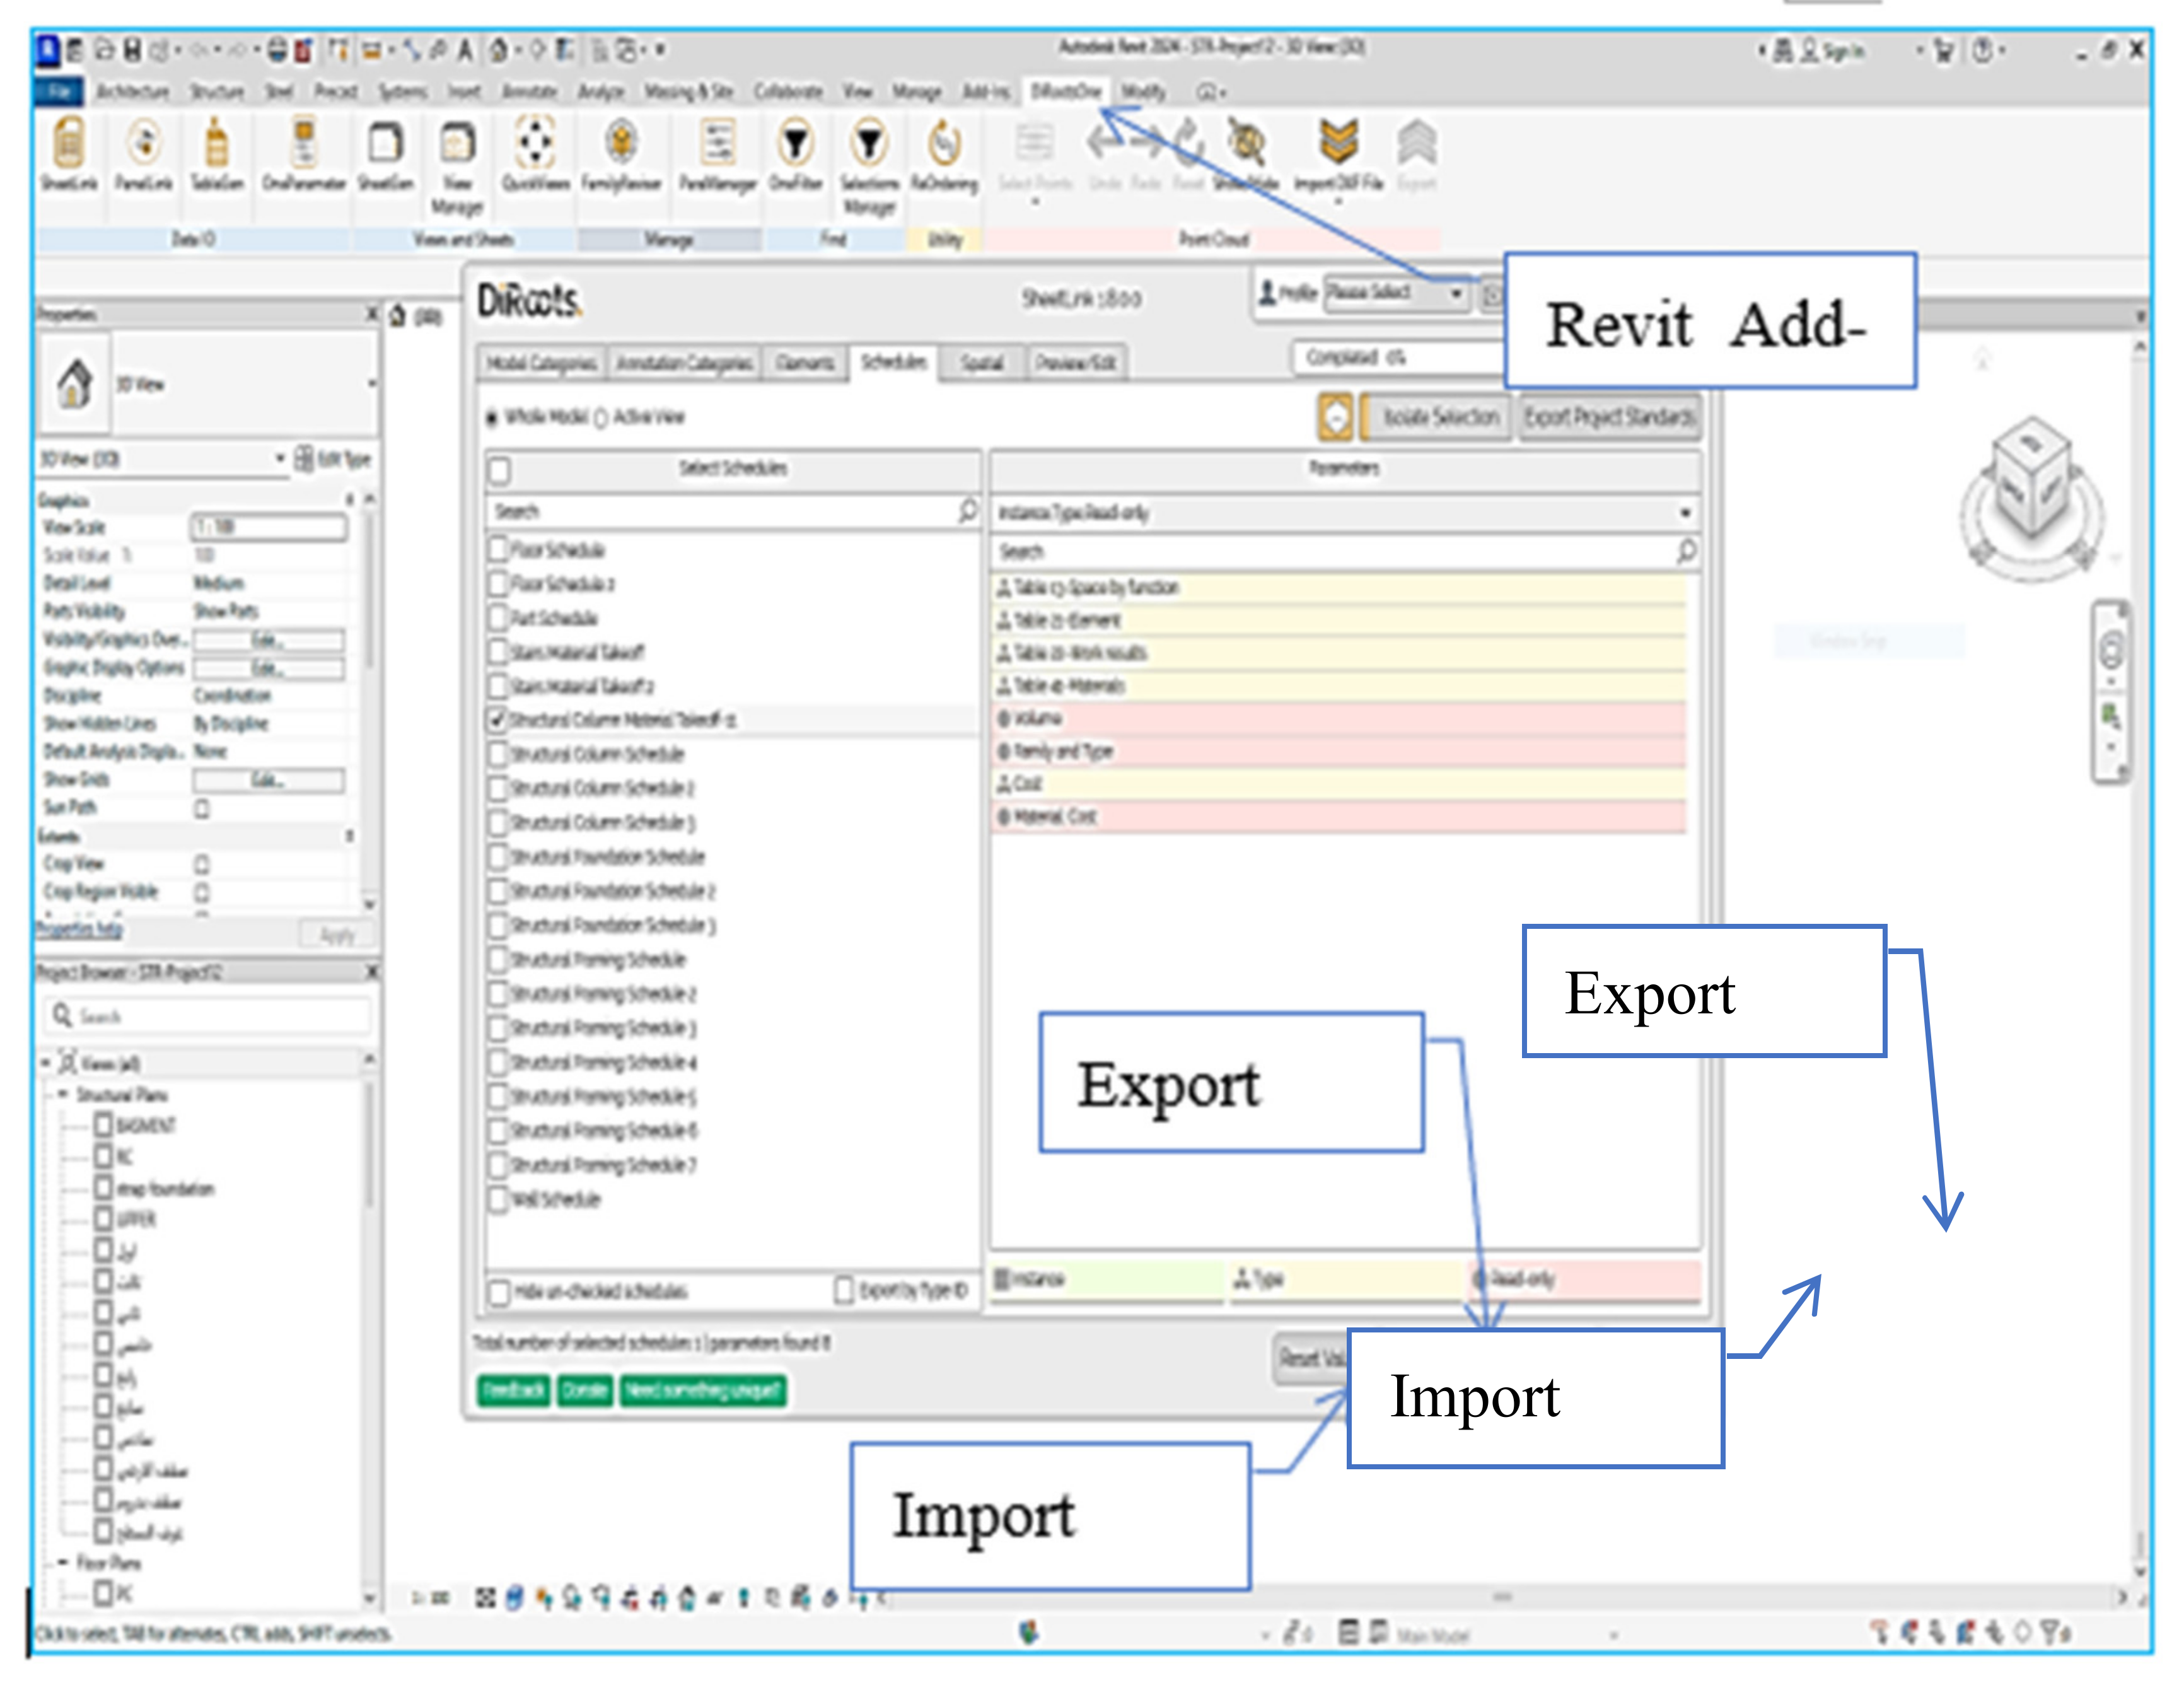The image size is (2184, 1690).
Task: Click the green Feedback button
Action: coord(513,1390)
